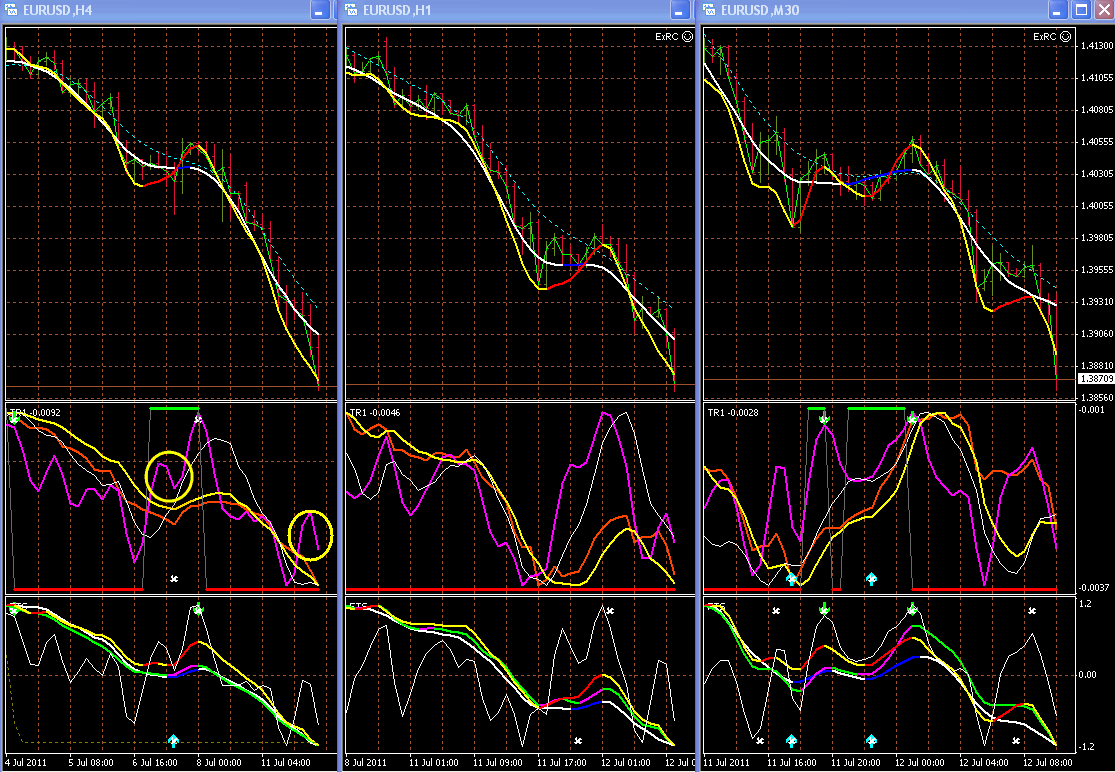Minimize the EURUSD,M30 chart window
Image resolution: width=1115 pixels, height=772 pixels.
tap(1058, 10)
